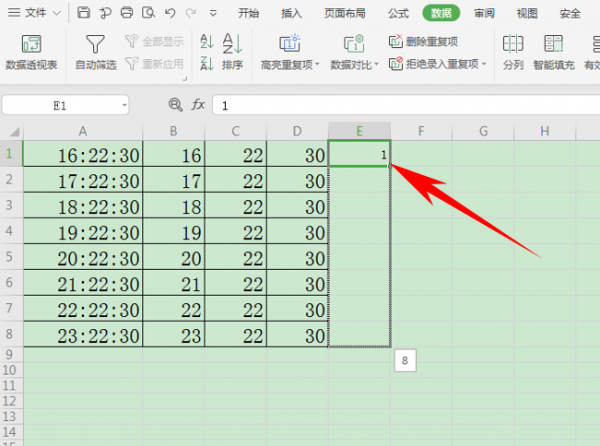Select cell A8 with 23:22:30
Screen dimensions: 600x446
(x=83, y=334)
